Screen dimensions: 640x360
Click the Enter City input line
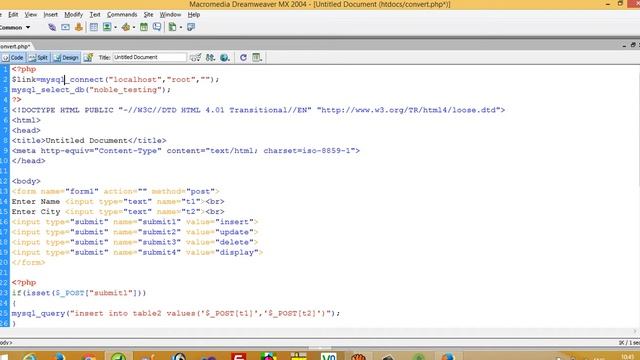(118, 212)
